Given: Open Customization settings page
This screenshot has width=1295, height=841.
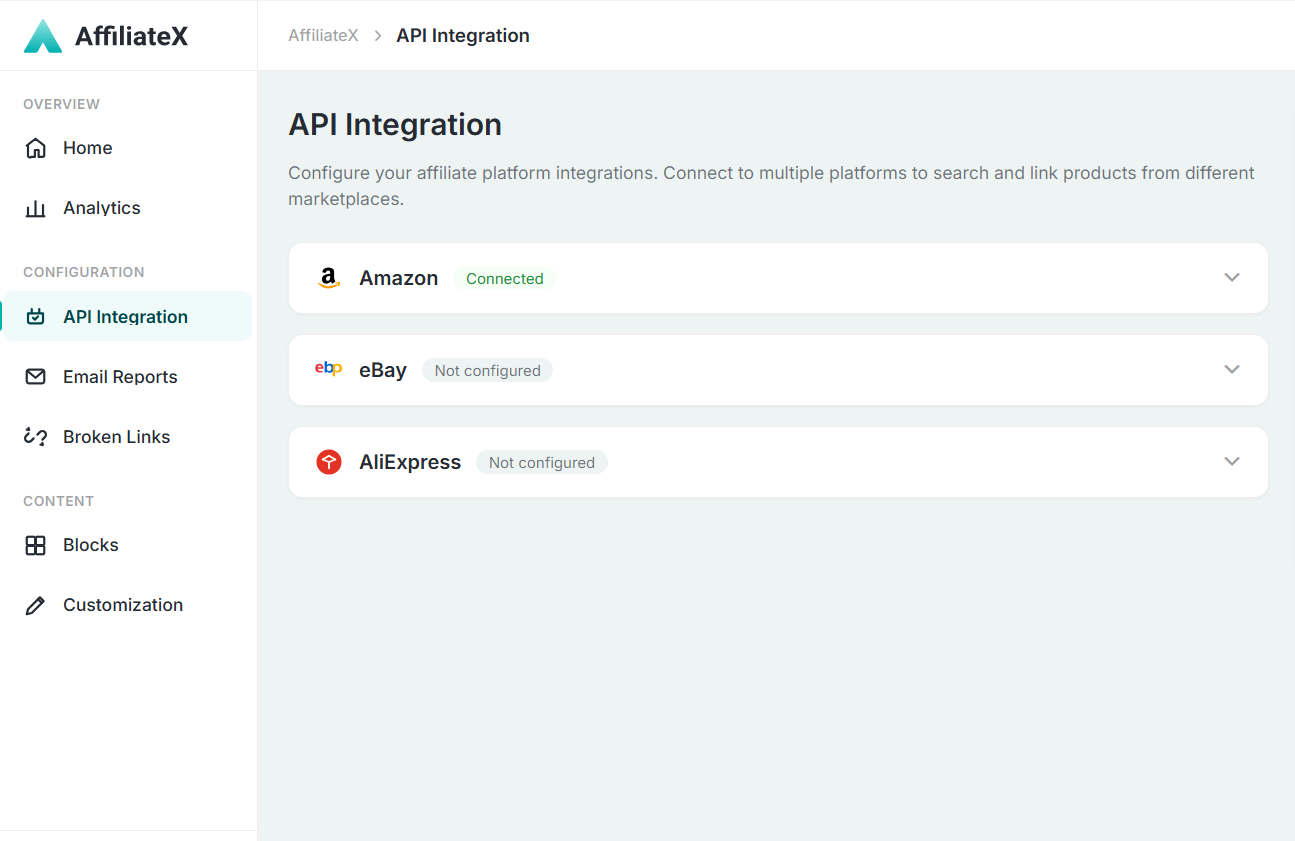Looking at the screenshot, I should click(128, 605).
